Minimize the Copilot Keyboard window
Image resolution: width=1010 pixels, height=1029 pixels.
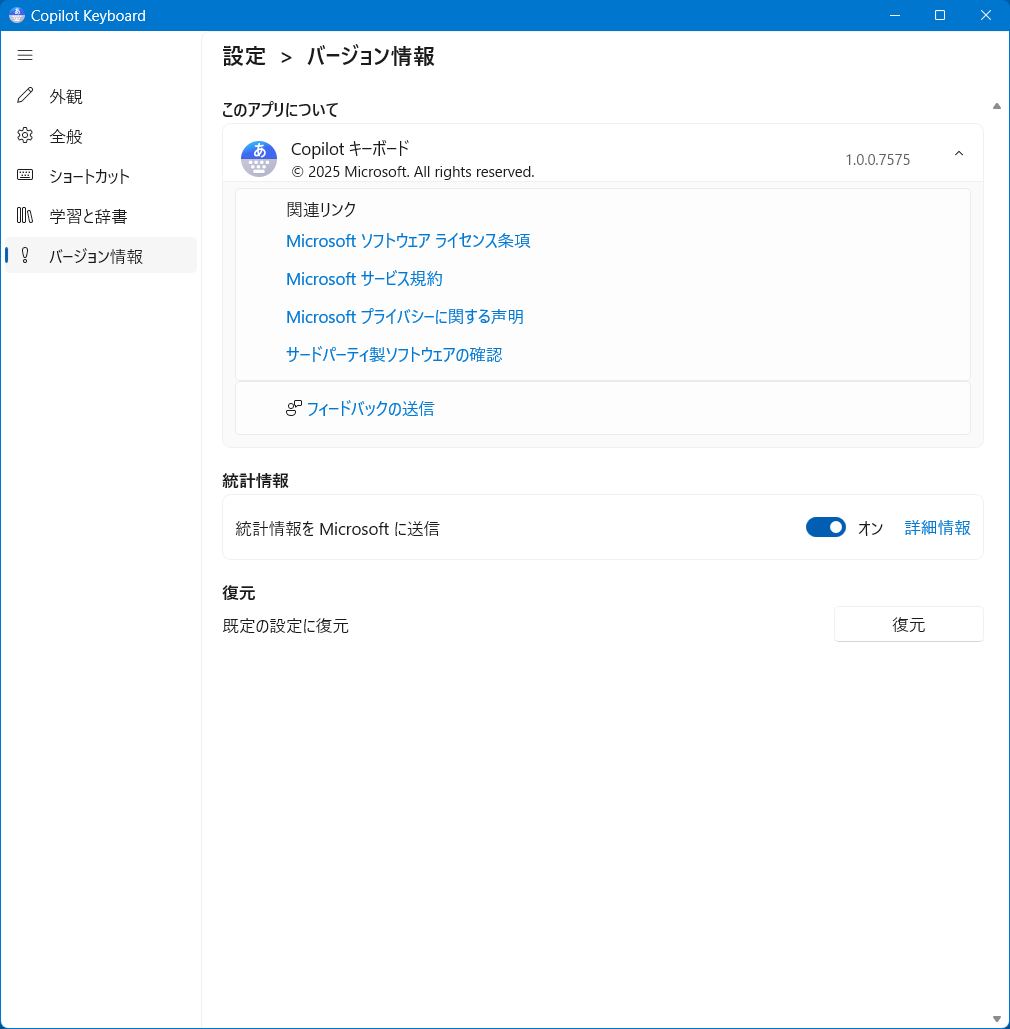click(894, 15)
